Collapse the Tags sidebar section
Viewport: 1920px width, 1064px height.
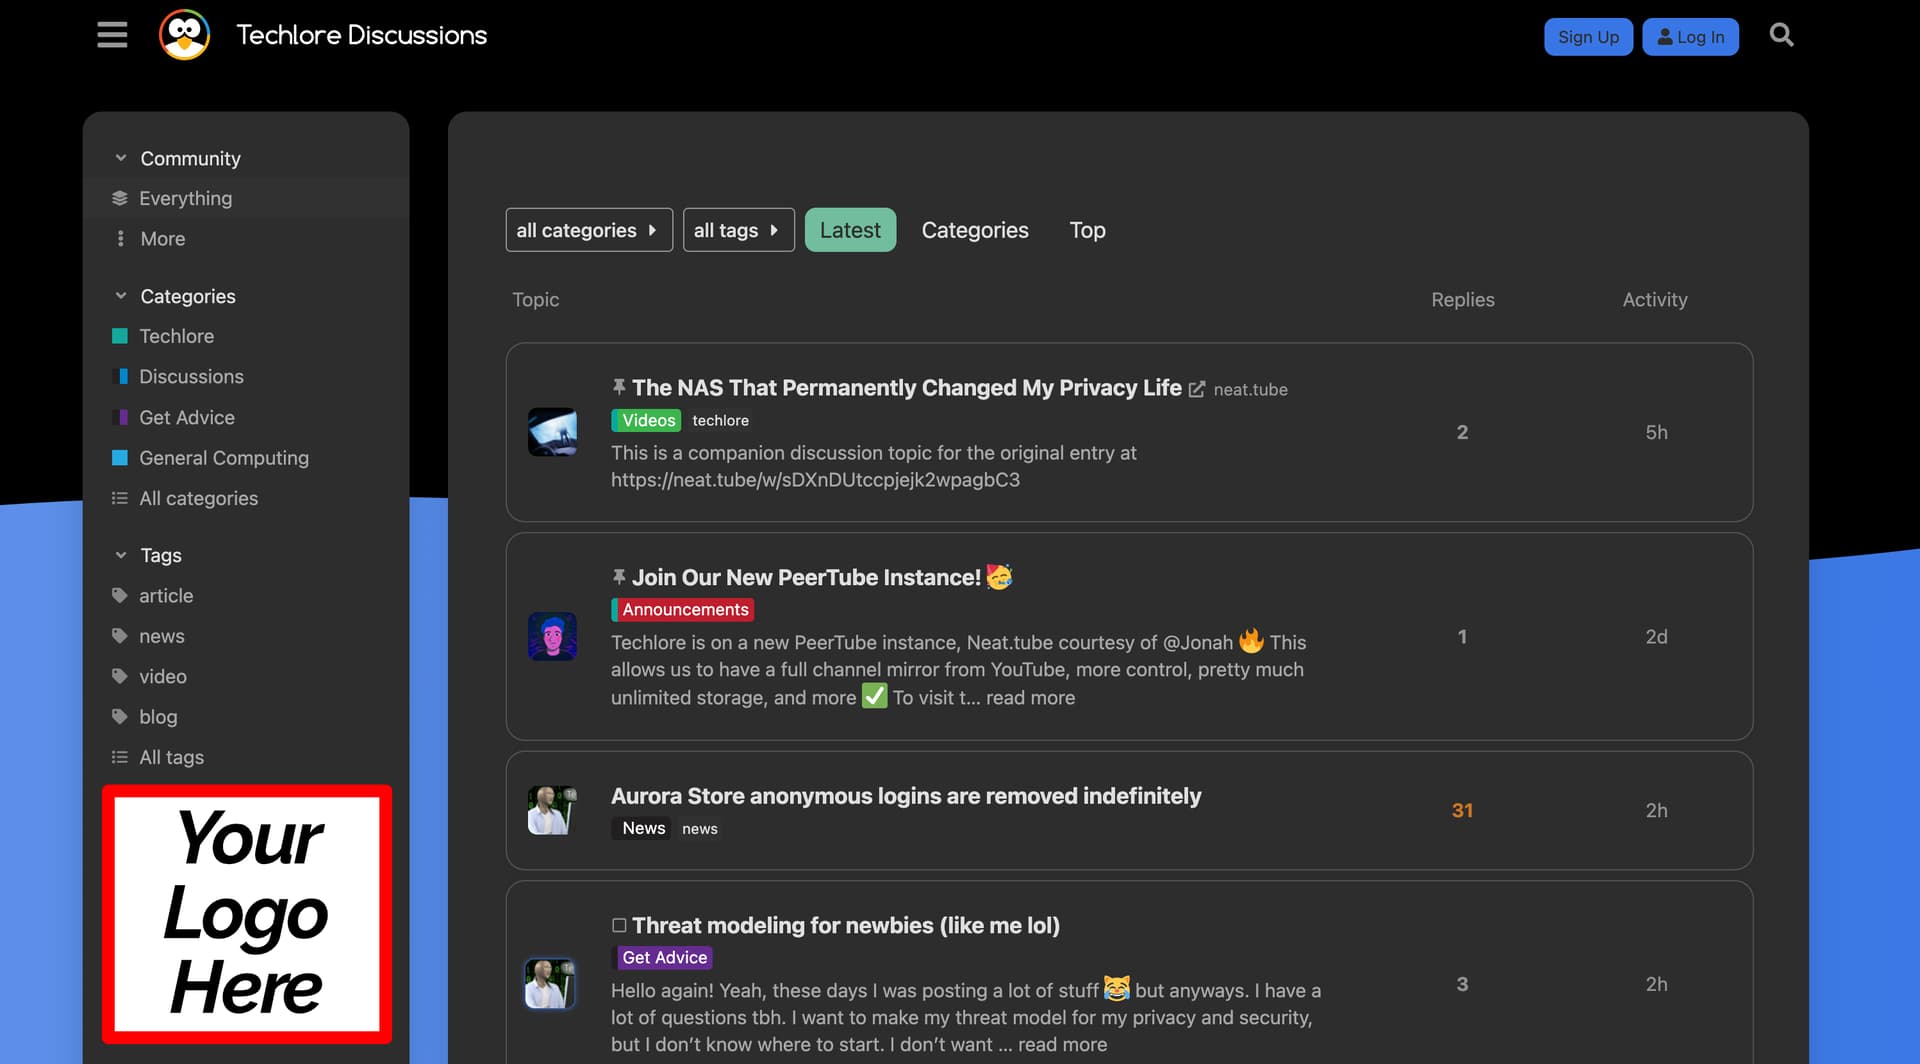pyautogui.click(x=121, y=555)
